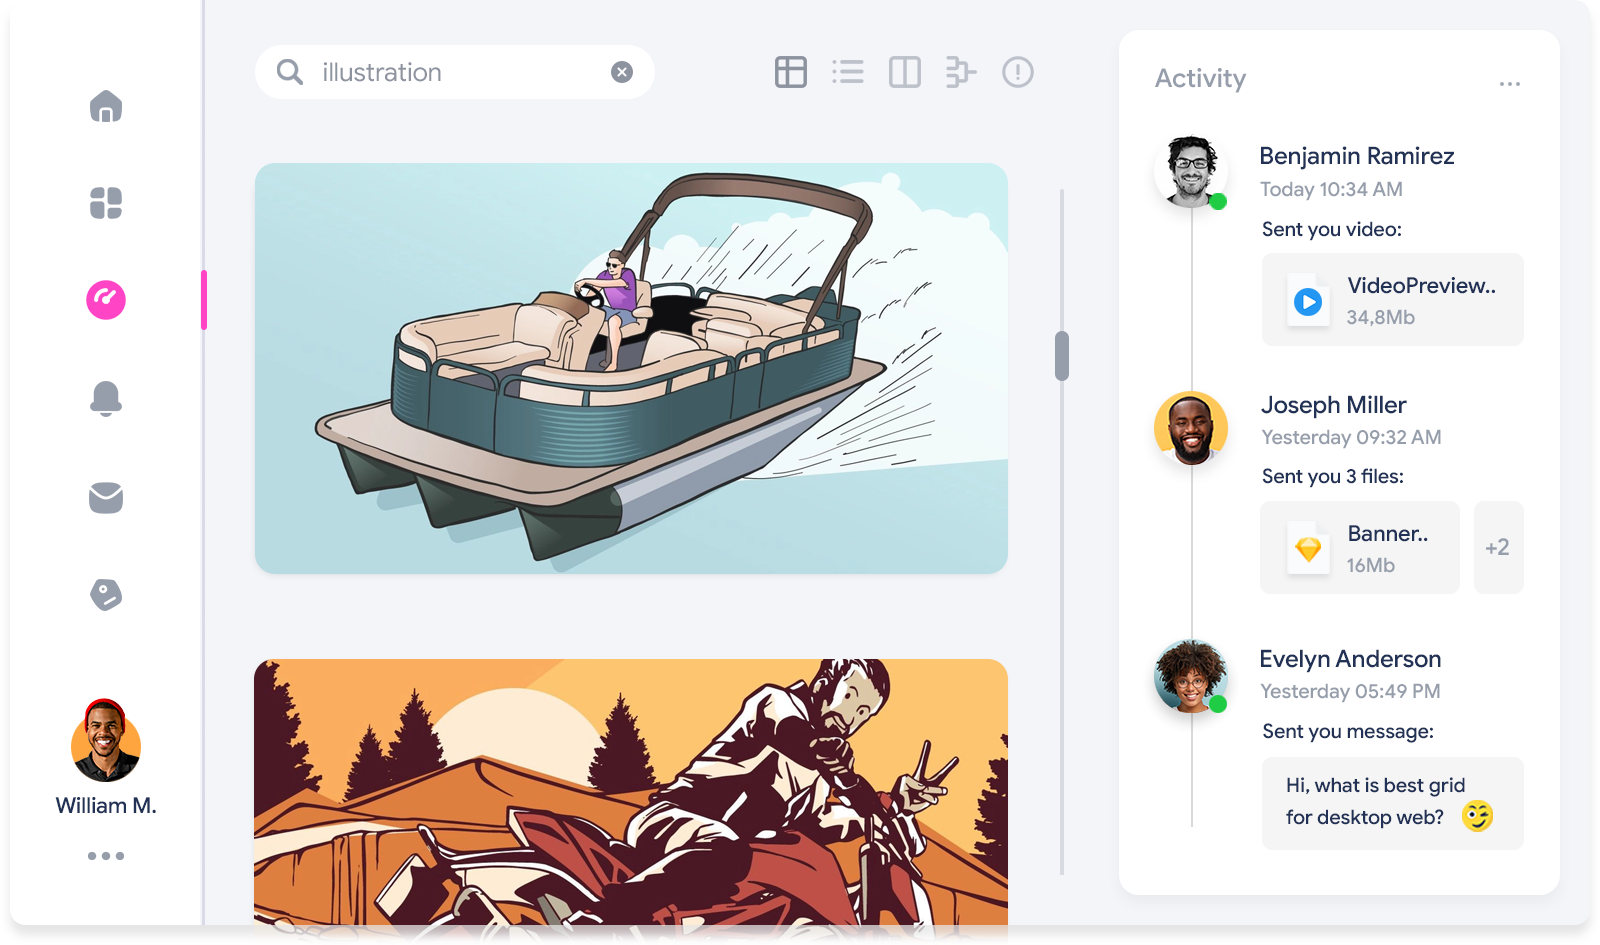Open the price tag icon in sidebar
Image resolution: width=1600 pixels, height=945 pixels.
click(106, 594)
